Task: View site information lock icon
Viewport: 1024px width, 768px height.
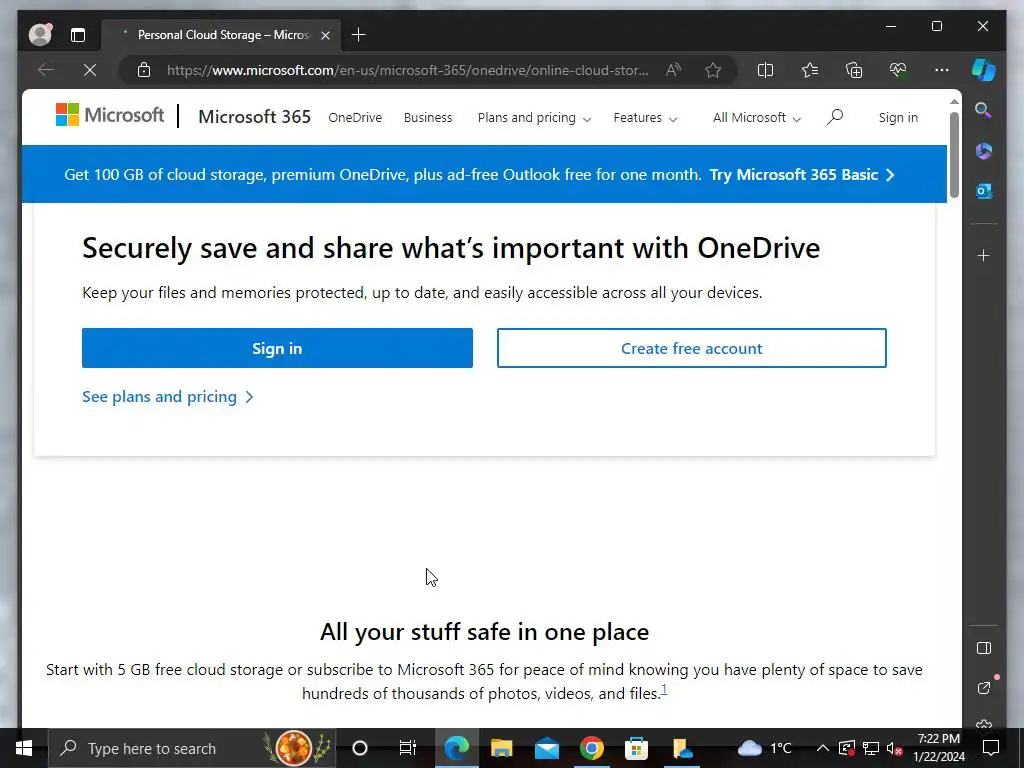Action: pos(144,70)
